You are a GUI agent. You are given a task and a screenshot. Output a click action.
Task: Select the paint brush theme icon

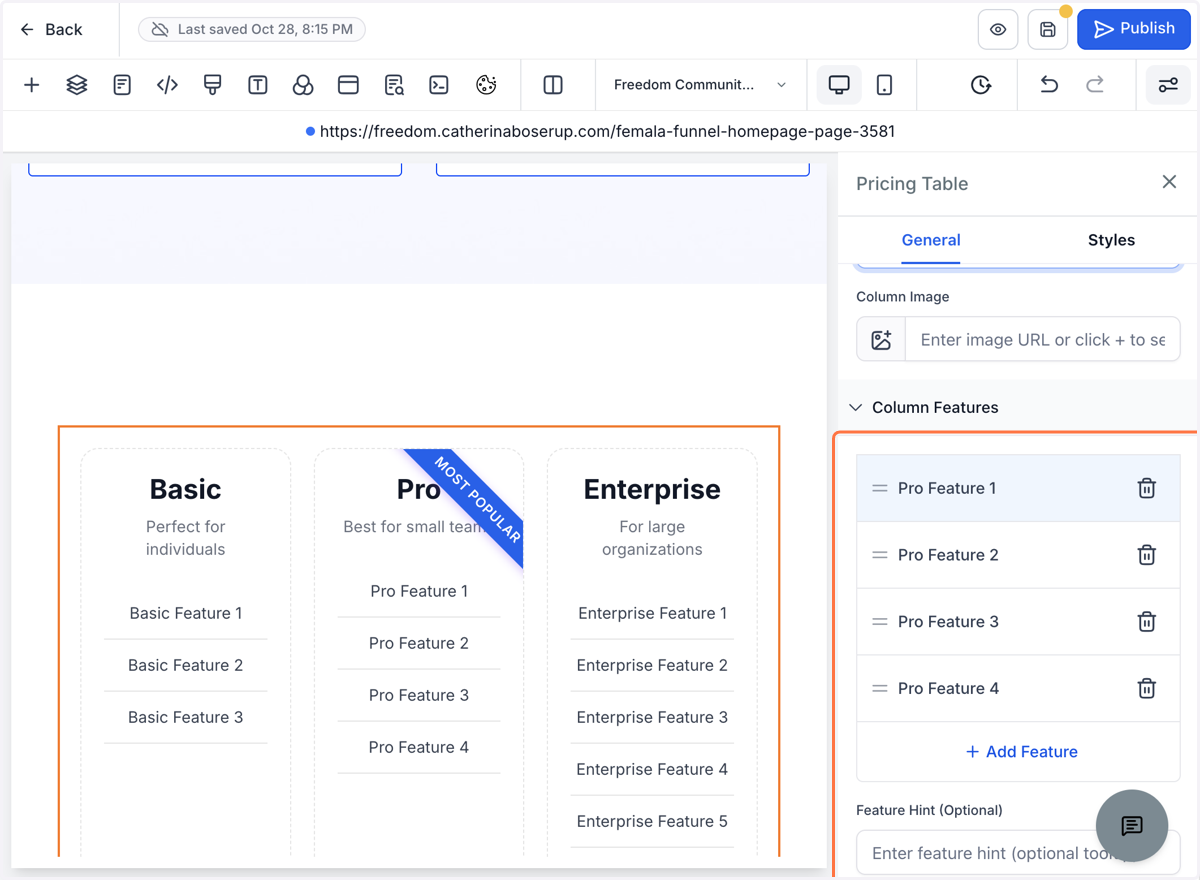click(212, 85)
